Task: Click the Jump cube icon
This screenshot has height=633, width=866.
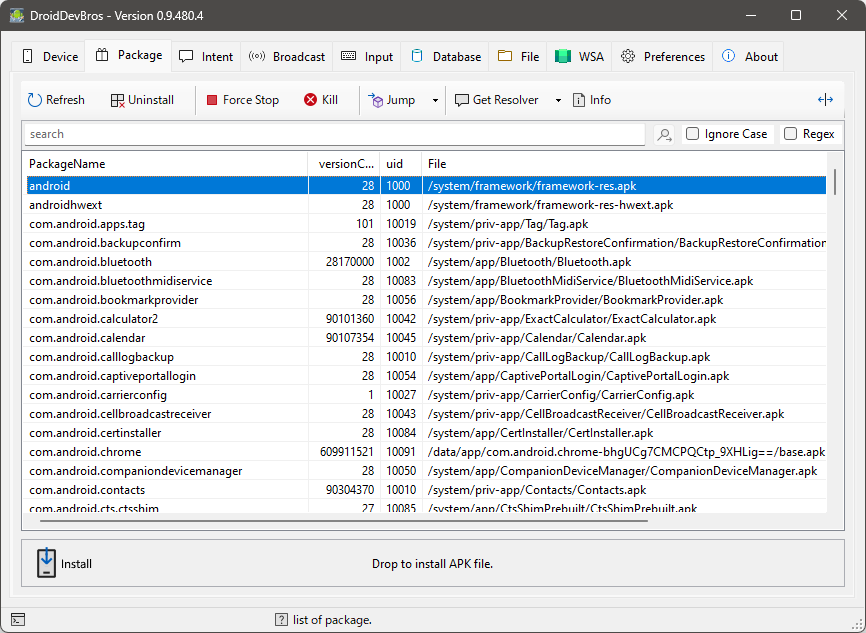Action: 375,100
